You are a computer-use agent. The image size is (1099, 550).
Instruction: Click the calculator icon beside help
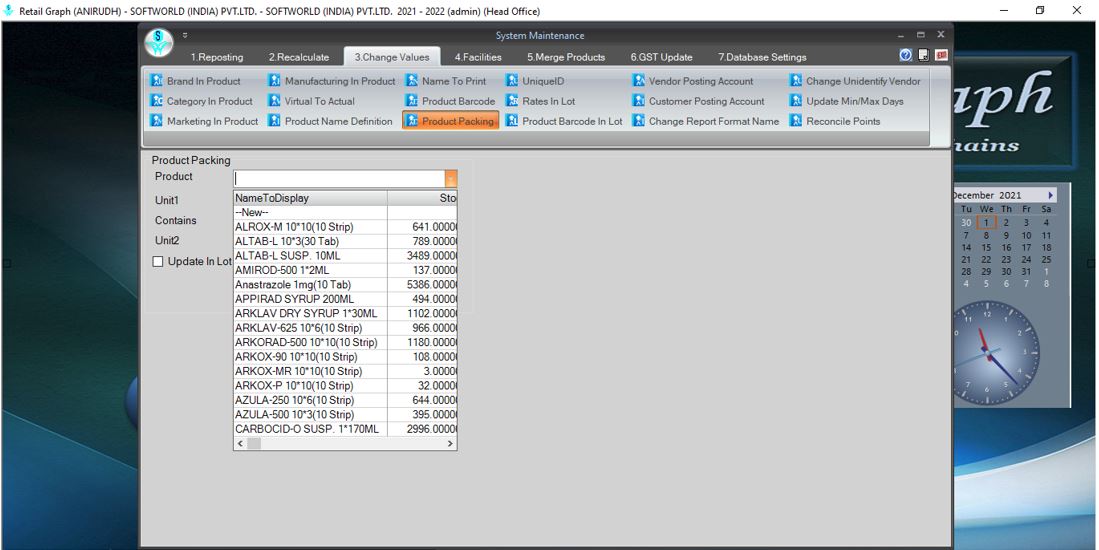click(x=924, y=55)
